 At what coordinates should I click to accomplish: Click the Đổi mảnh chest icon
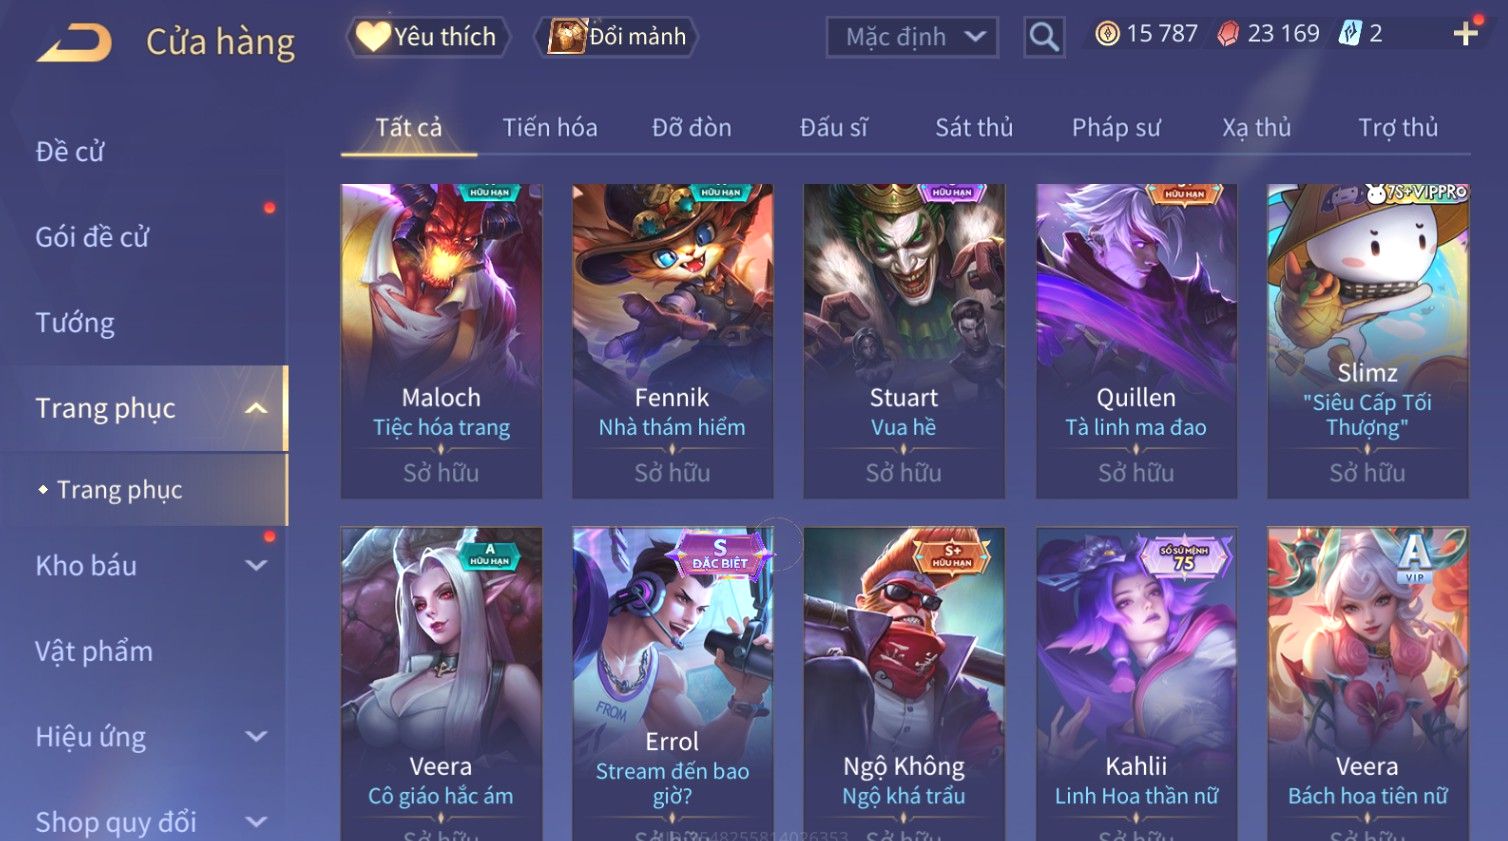point(566,37)
